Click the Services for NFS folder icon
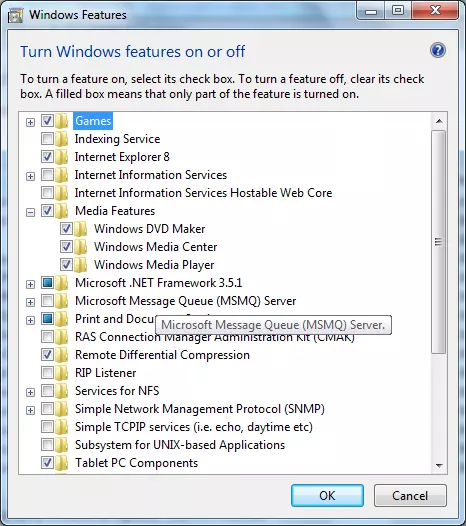The width and height of the screenshot is (466, 526). point(61,391)
